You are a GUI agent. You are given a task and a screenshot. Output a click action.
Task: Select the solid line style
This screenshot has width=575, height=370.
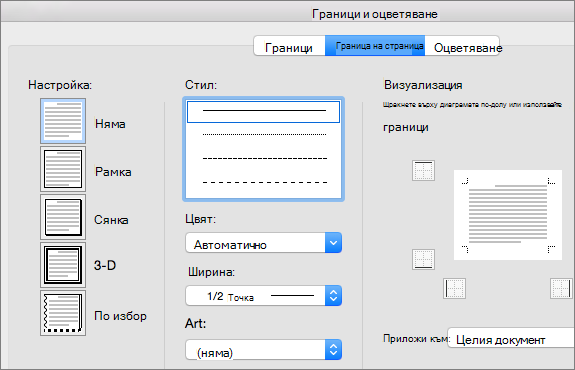(264, 111)
